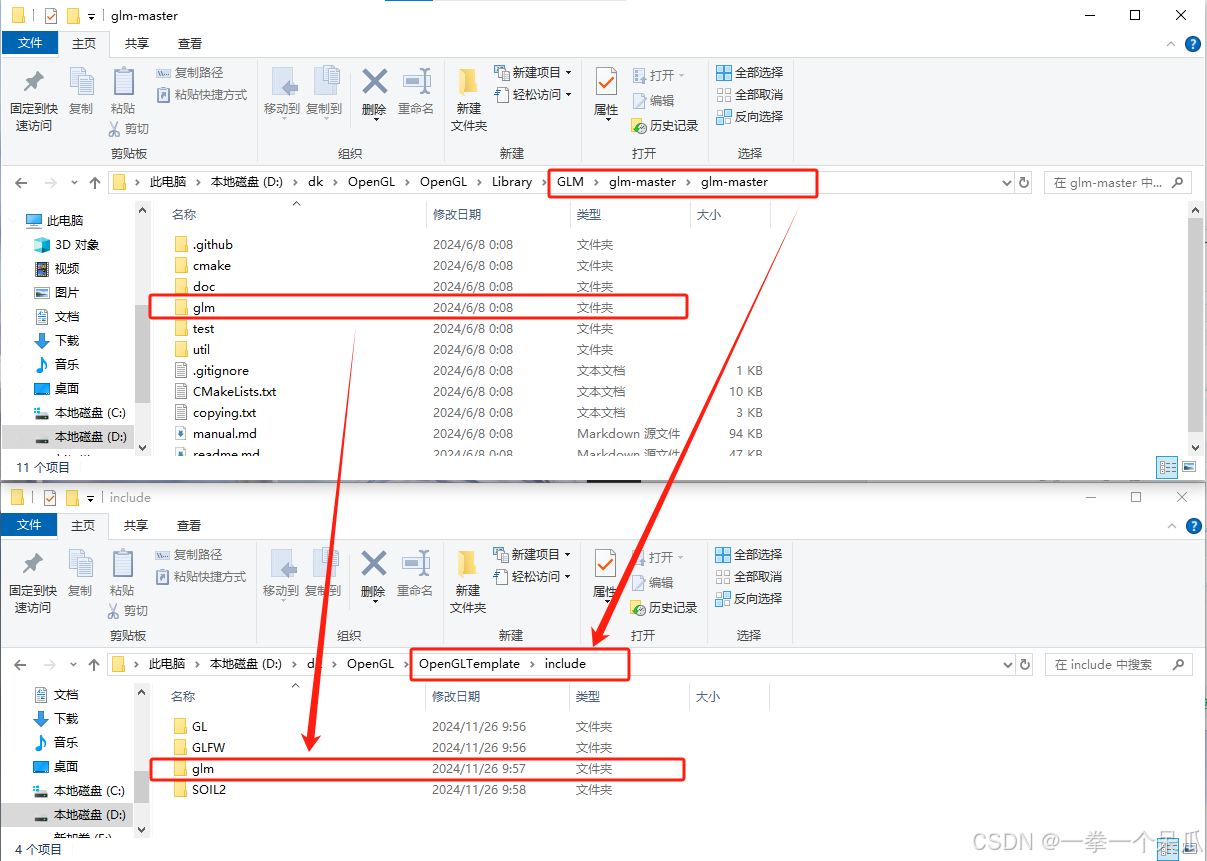Click the navigate-up arrow button

pyautogui.click(x=94, y=182)
